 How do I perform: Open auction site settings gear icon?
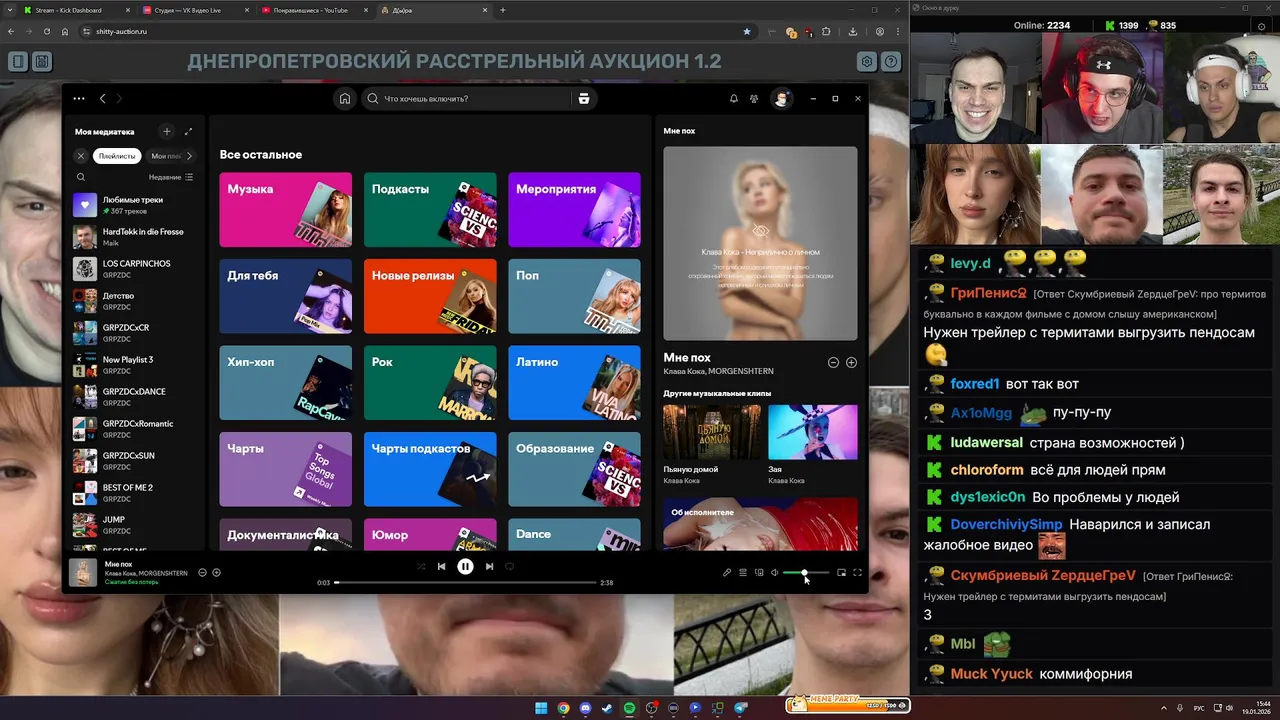867,62
